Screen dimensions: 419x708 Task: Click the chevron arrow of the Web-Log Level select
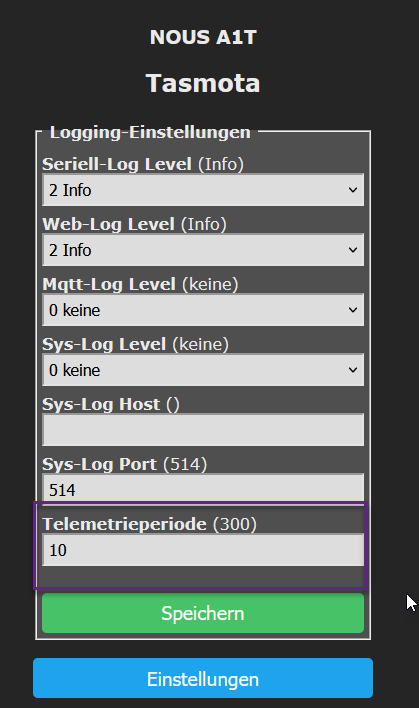353,250
